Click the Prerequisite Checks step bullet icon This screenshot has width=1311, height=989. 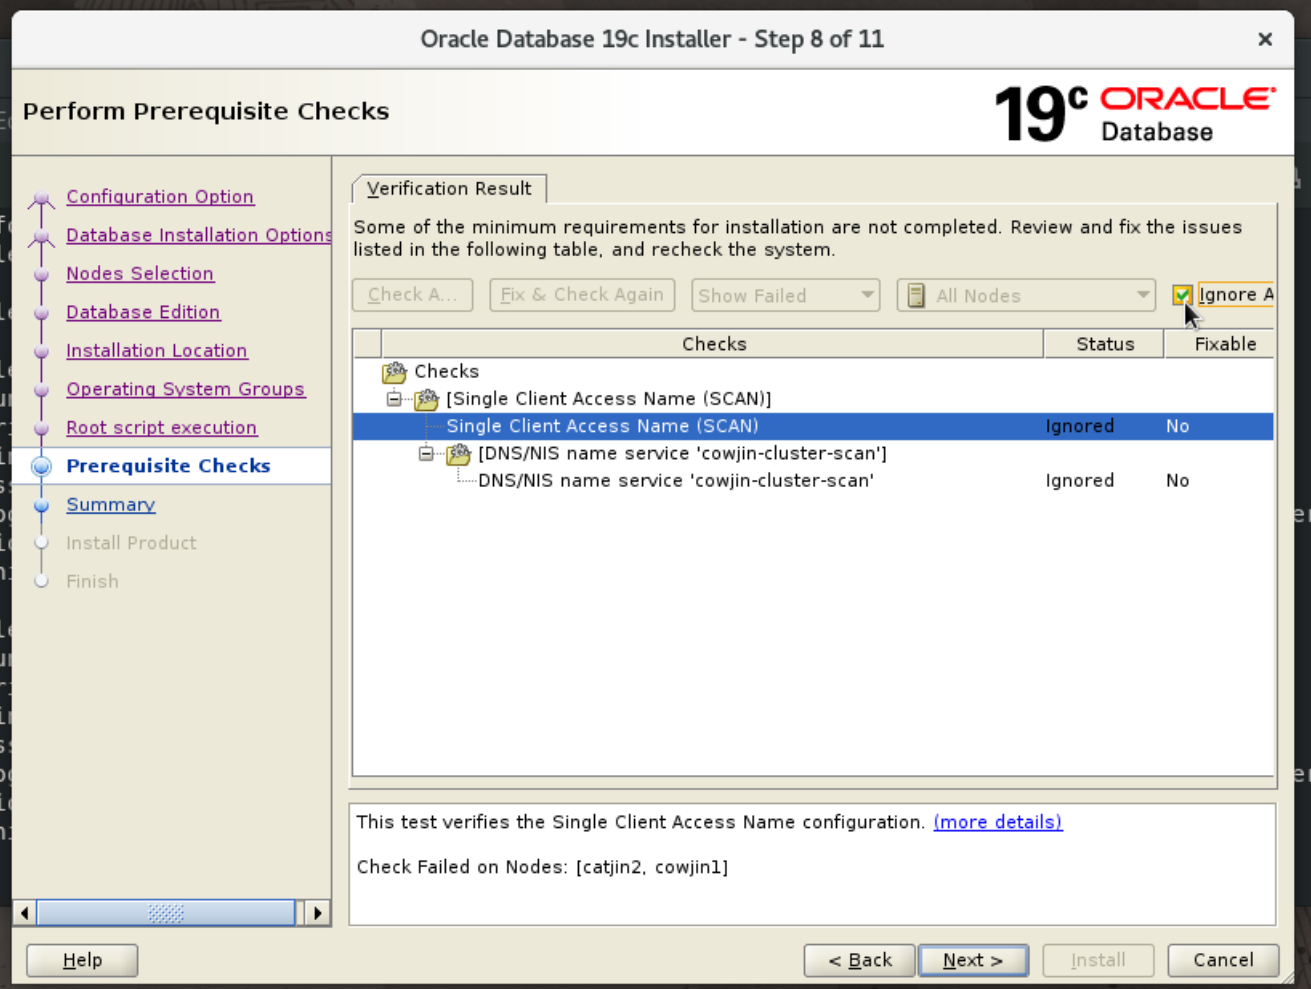pyautogui.click(x=41, y=466)
